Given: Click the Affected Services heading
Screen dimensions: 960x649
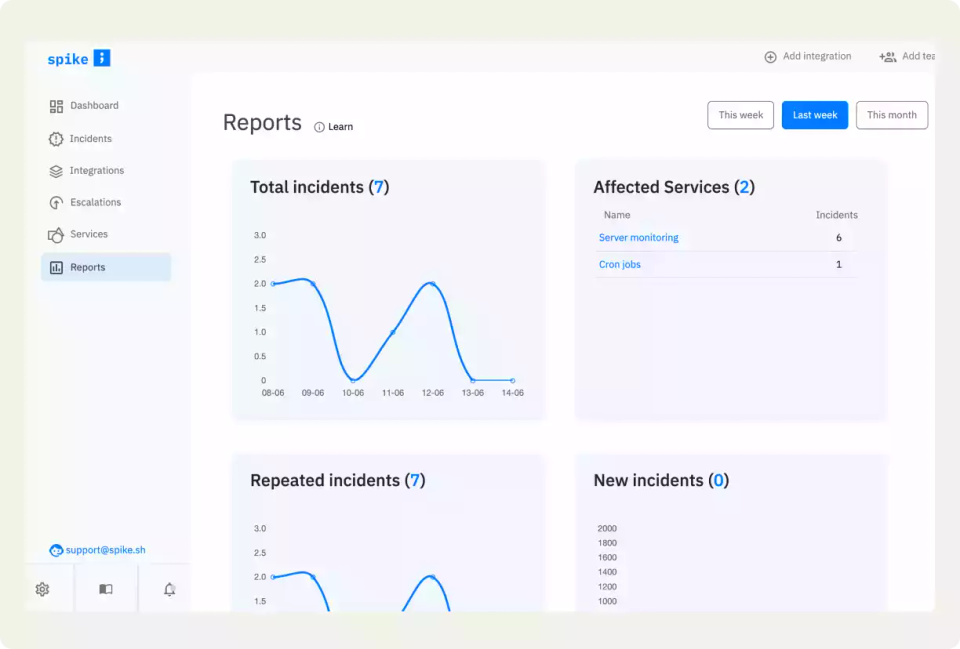Looking at the screenshot, I should click(x=674, y=187).
